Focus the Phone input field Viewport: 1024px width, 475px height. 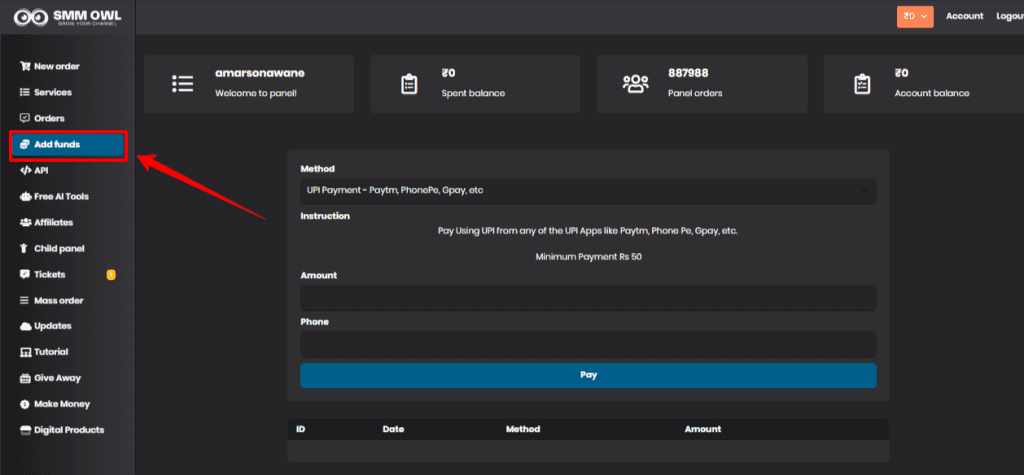tap(587, 345)
